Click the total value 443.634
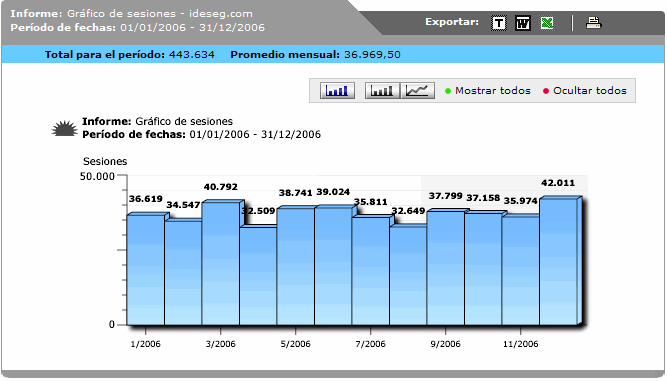Viewport: 667px width, 381px height. pyautogui.click(x=192, y=54)
